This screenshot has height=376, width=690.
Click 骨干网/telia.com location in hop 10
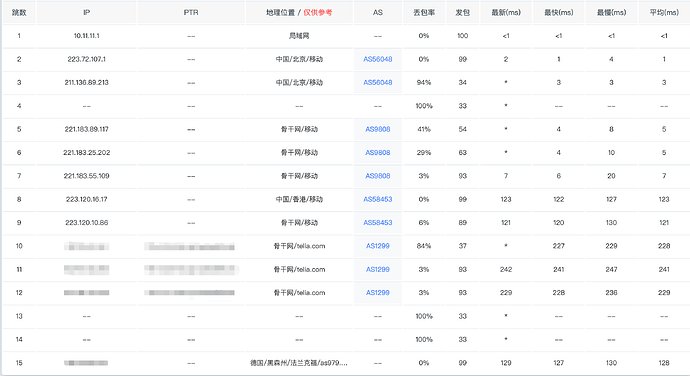[x=299, y=246]
